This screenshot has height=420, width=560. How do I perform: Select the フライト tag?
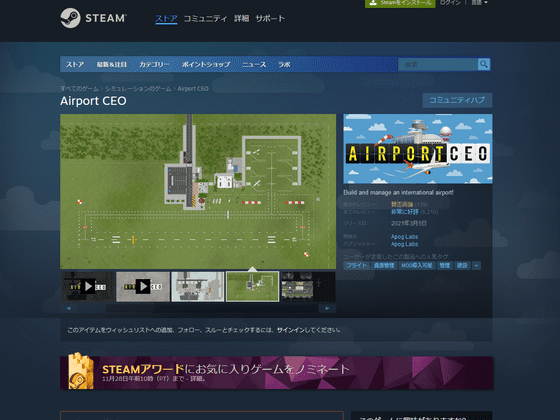[356, 265]
